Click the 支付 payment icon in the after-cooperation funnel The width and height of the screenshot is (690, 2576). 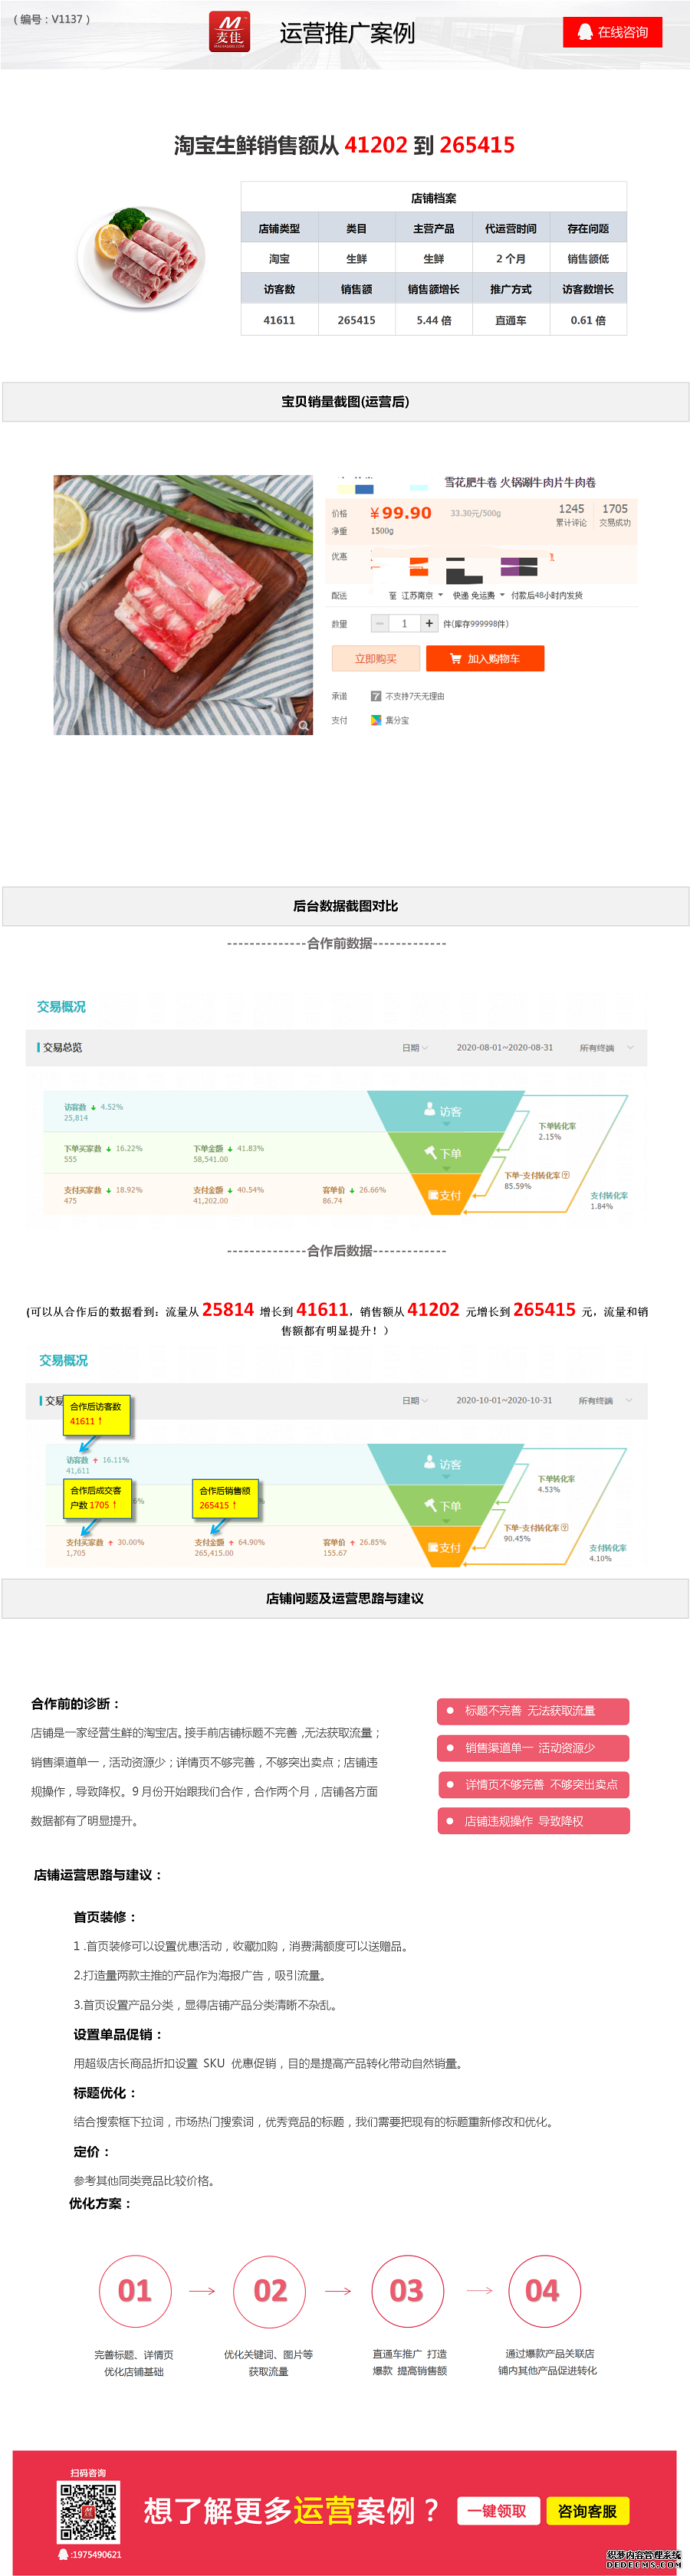433,1547
